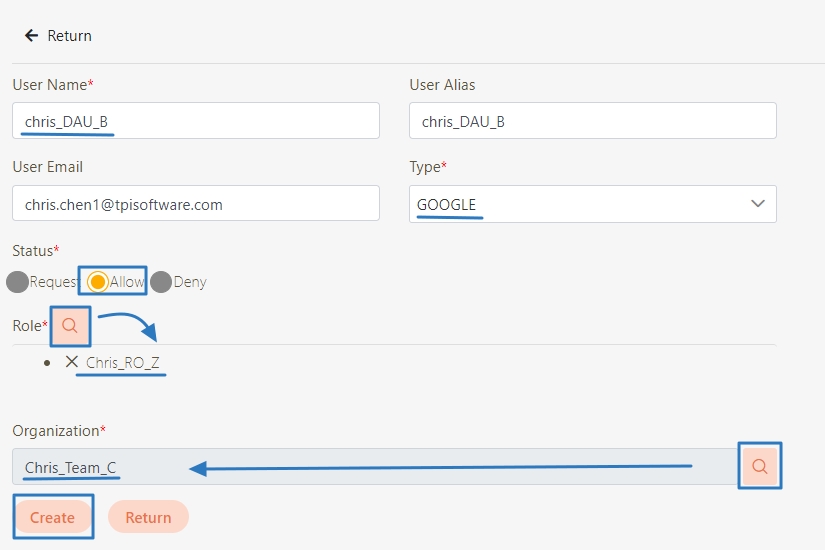The image size is (825, 550).
Task: Click the back arrow icon at top
Action: tap(31, 36)
